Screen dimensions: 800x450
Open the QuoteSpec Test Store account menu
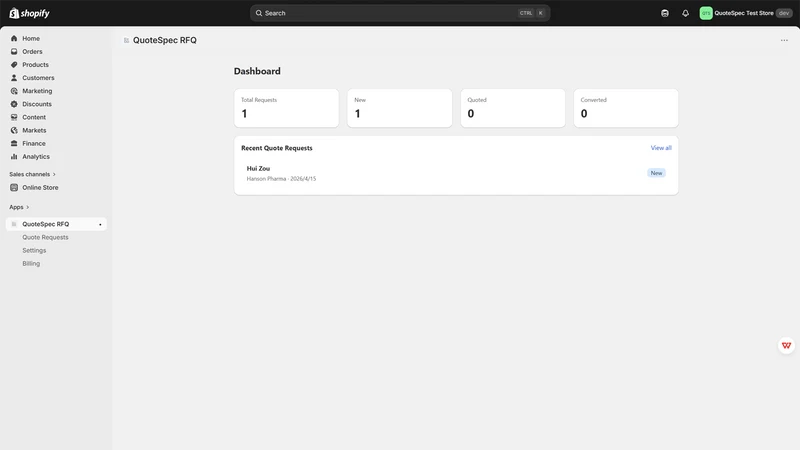745,13
